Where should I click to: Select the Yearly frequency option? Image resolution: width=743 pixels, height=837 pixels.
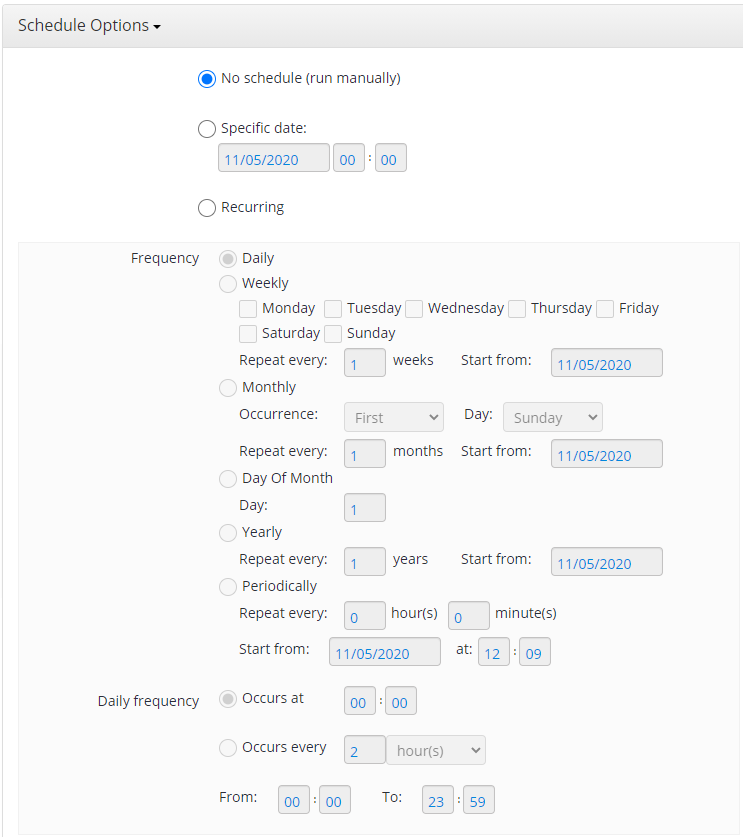click(x=227, y=532)
